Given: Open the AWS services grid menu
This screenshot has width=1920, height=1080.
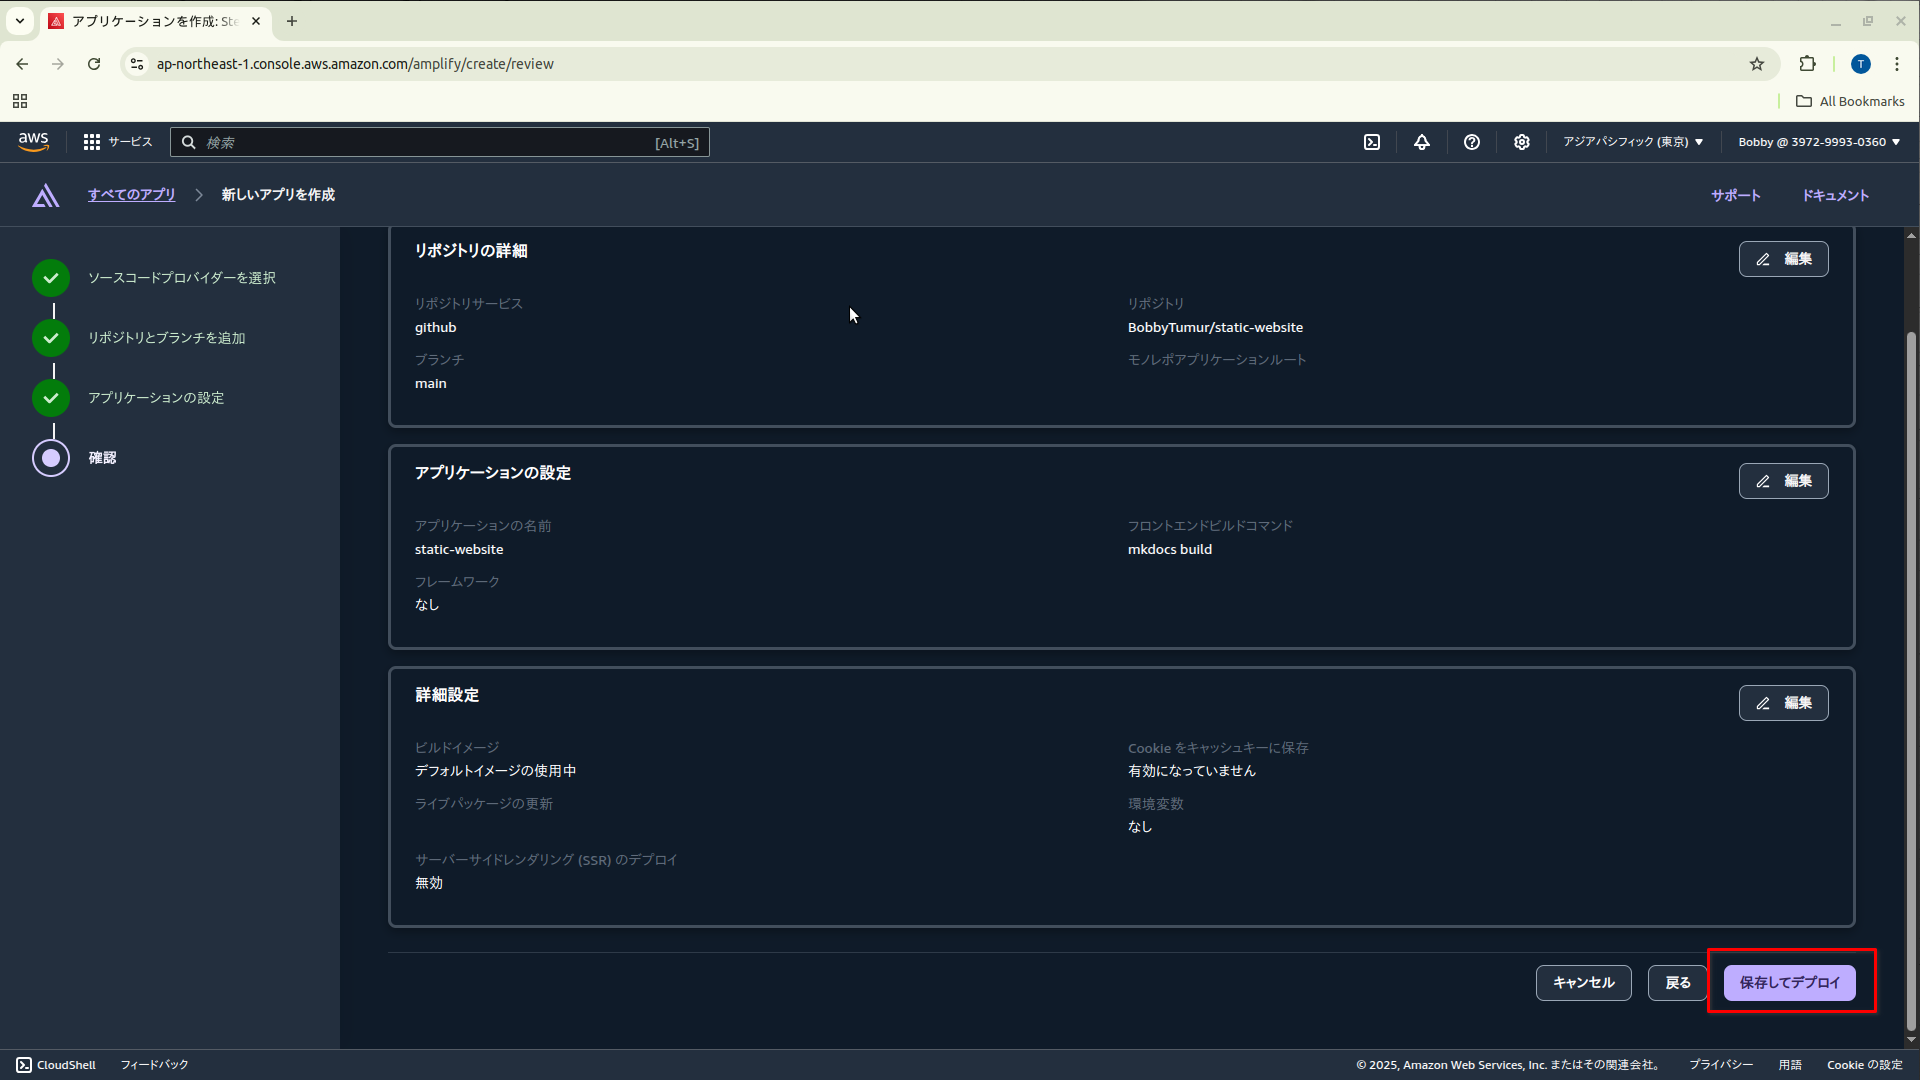Looking at the screenshot, I should pyautogui.click(x=92, y=142).
